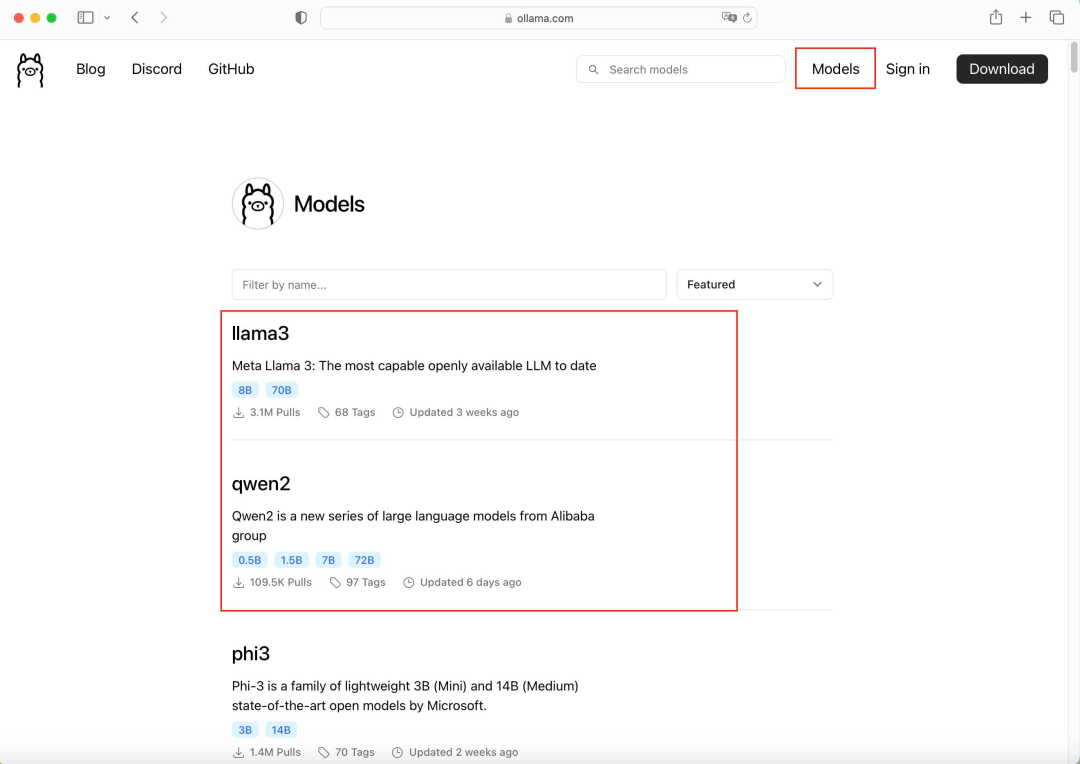
Task: Click the phi3 3B tag
Action: [x=245, y=730]
